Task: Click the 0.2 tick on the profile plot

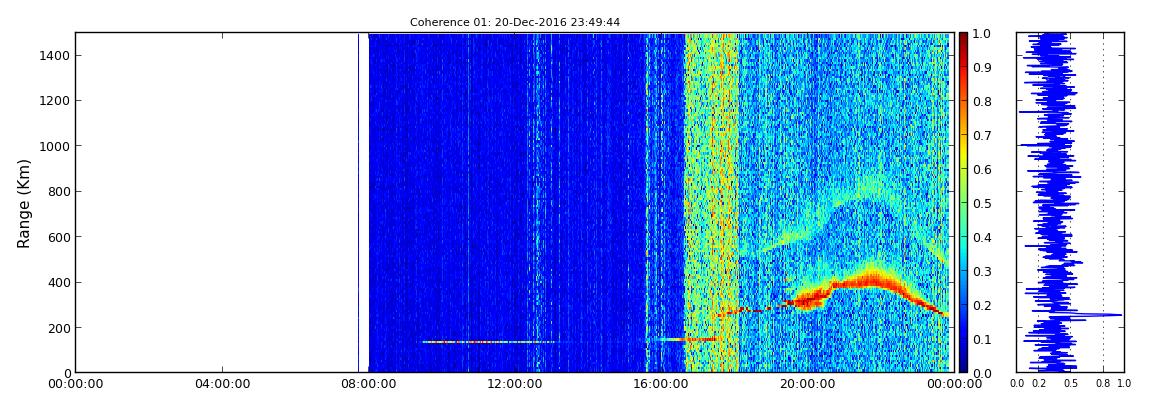Action: [1039, 383]
